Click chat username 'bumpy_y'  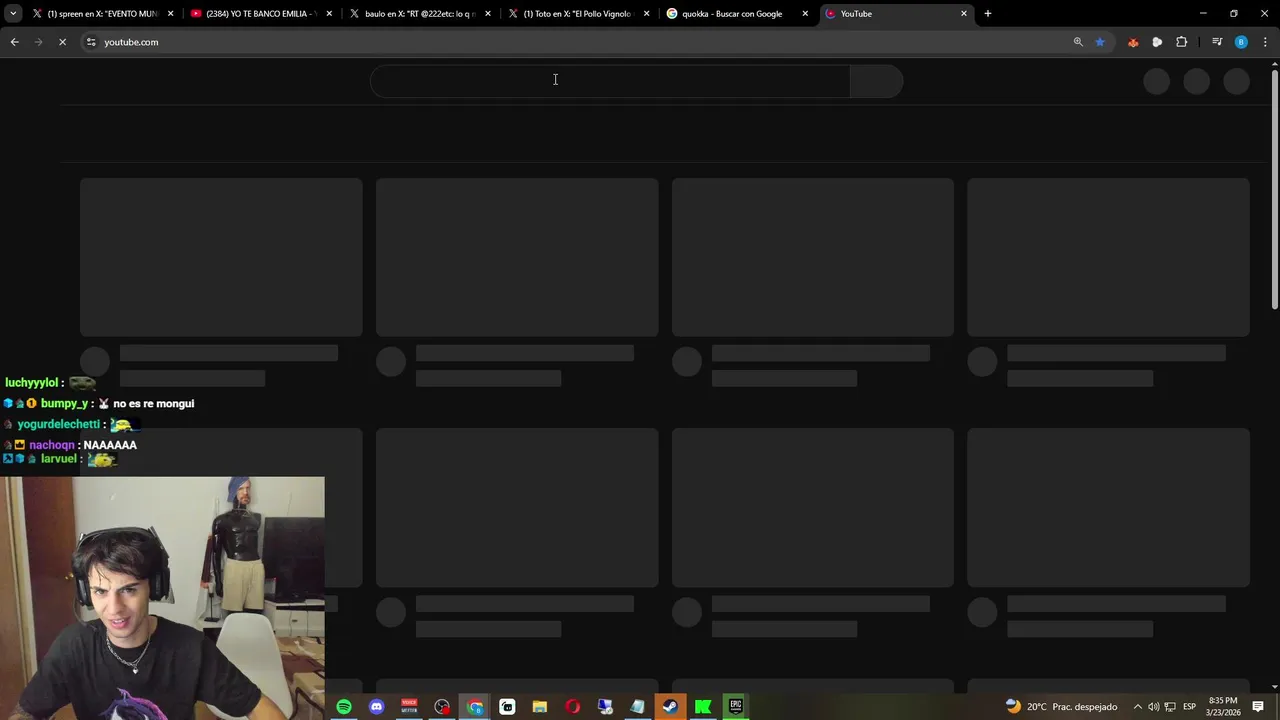tap(65, 404)
